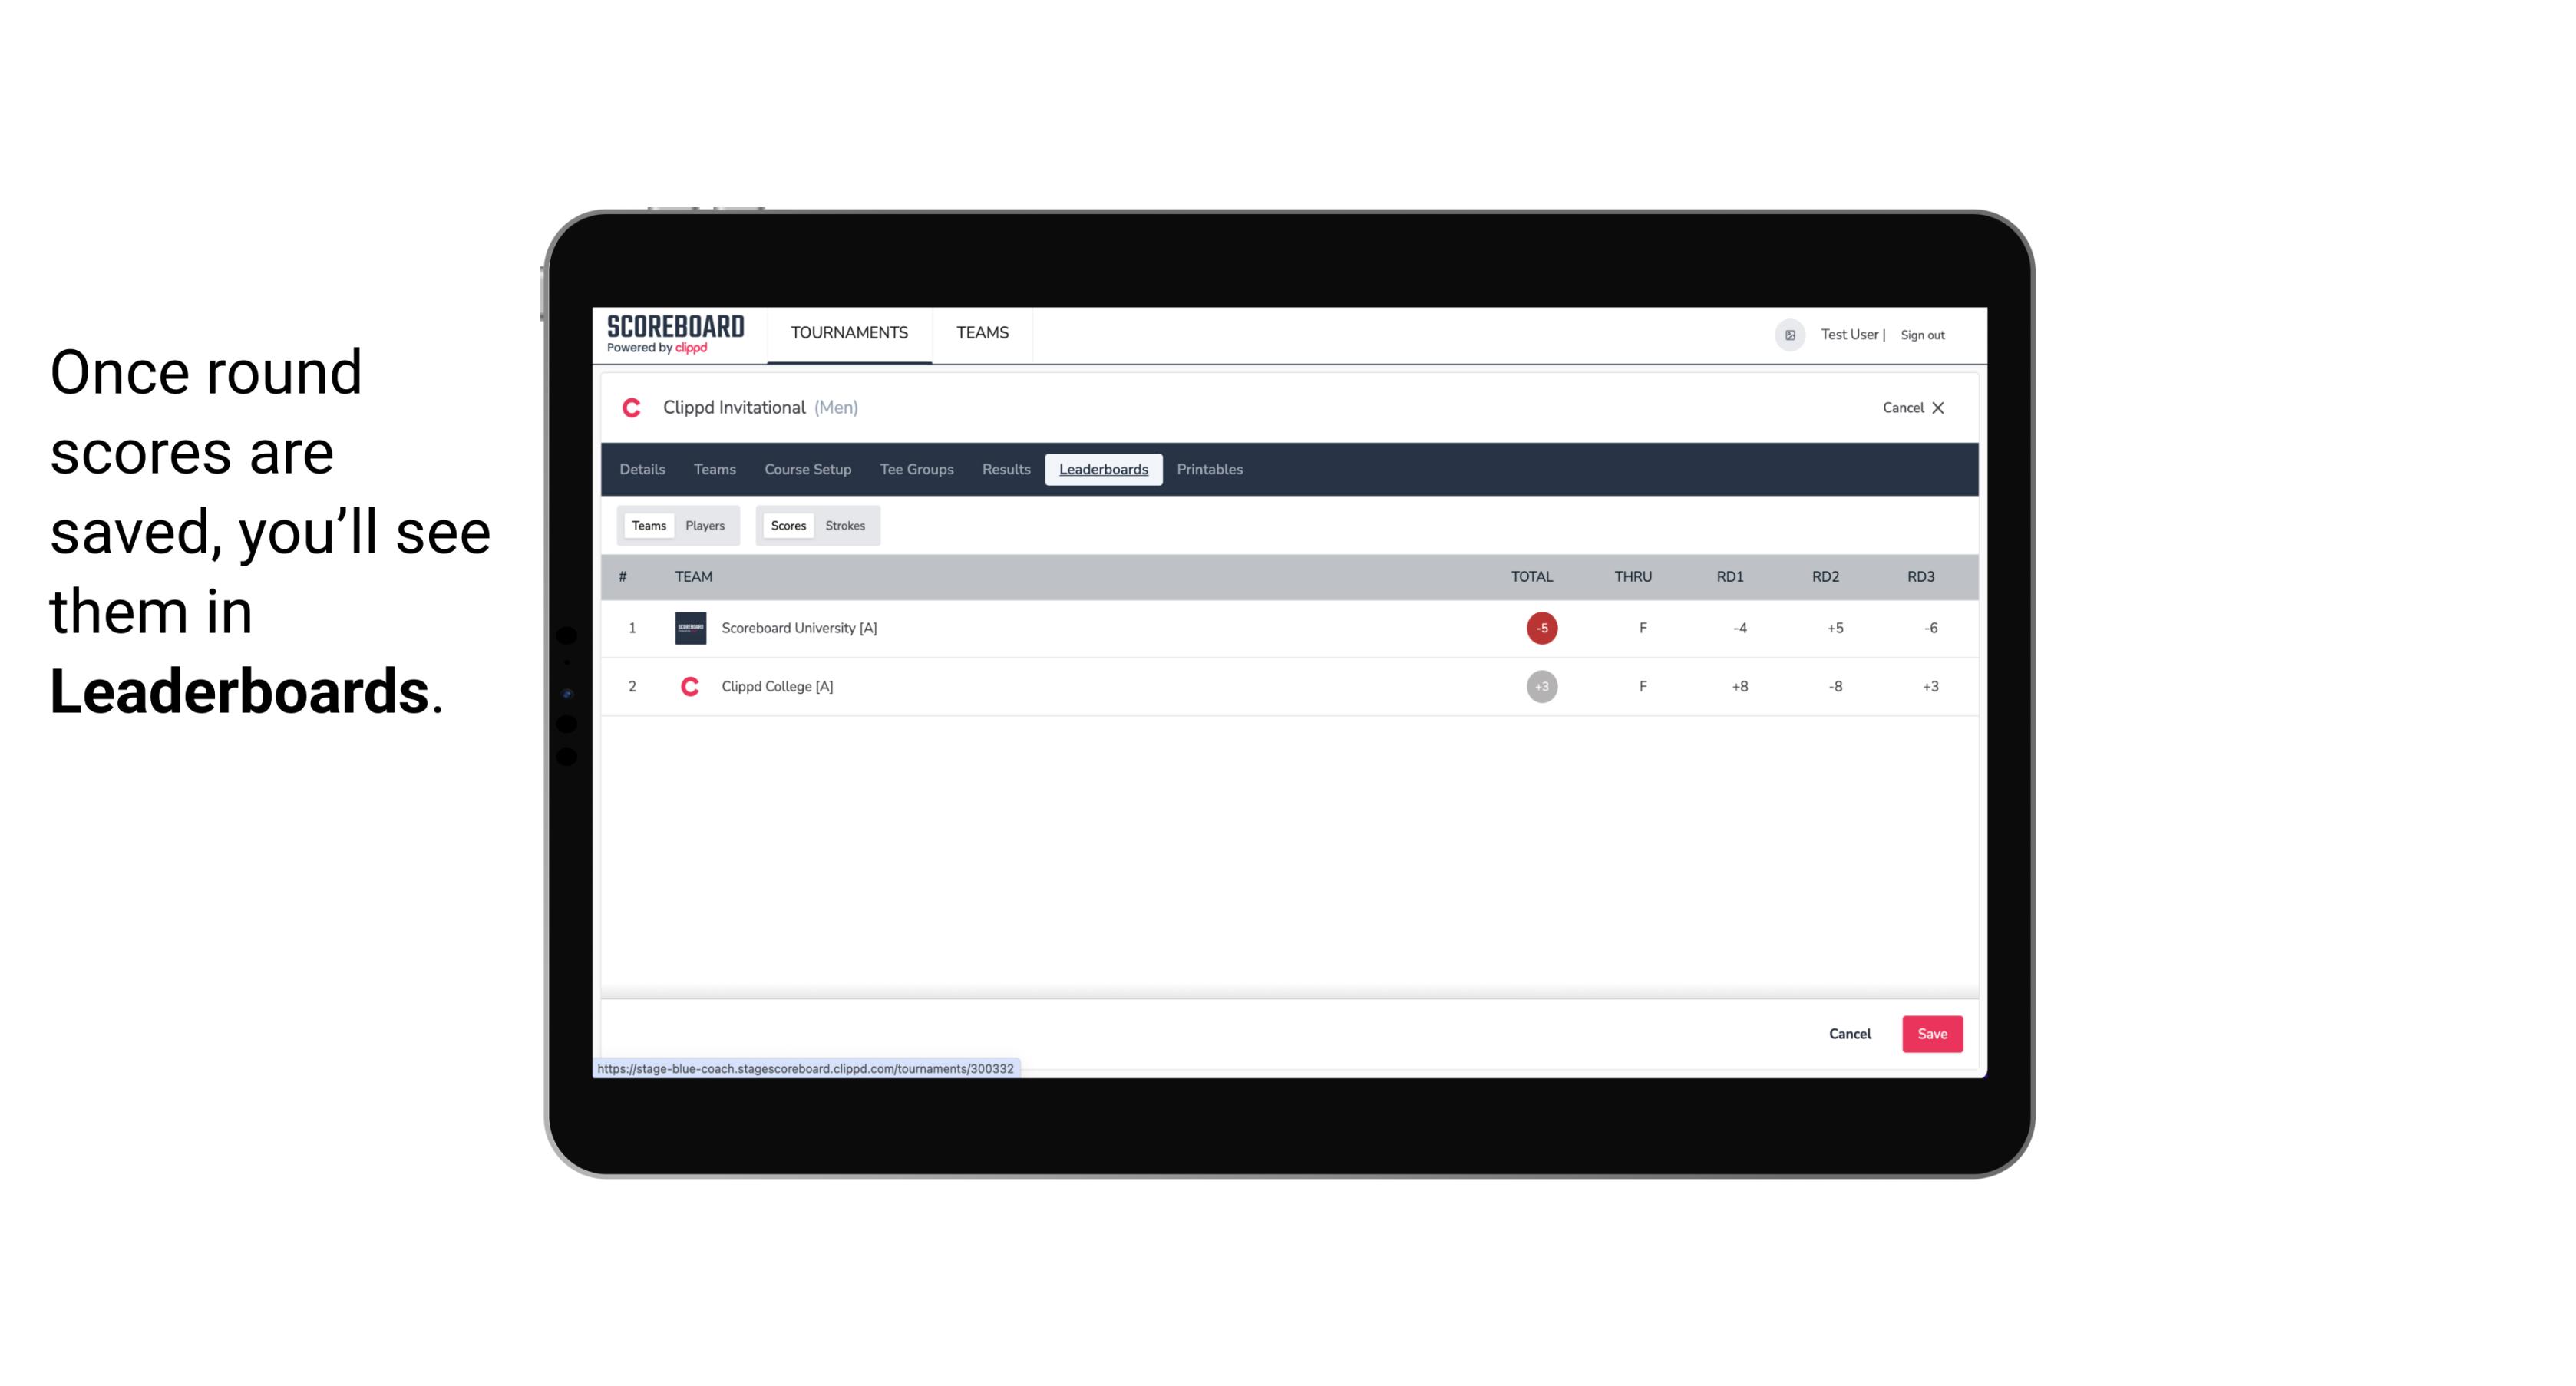Click the Tournaments navigation link
The width and height of the screenshot is (2576, 1386).
tap(848, 333)
